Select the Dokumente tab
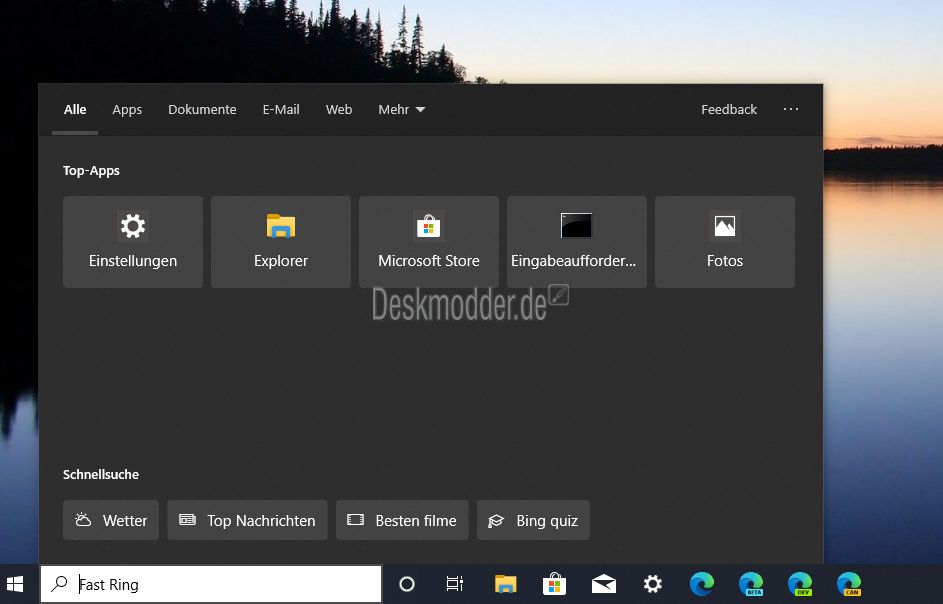 coord(202,109)
